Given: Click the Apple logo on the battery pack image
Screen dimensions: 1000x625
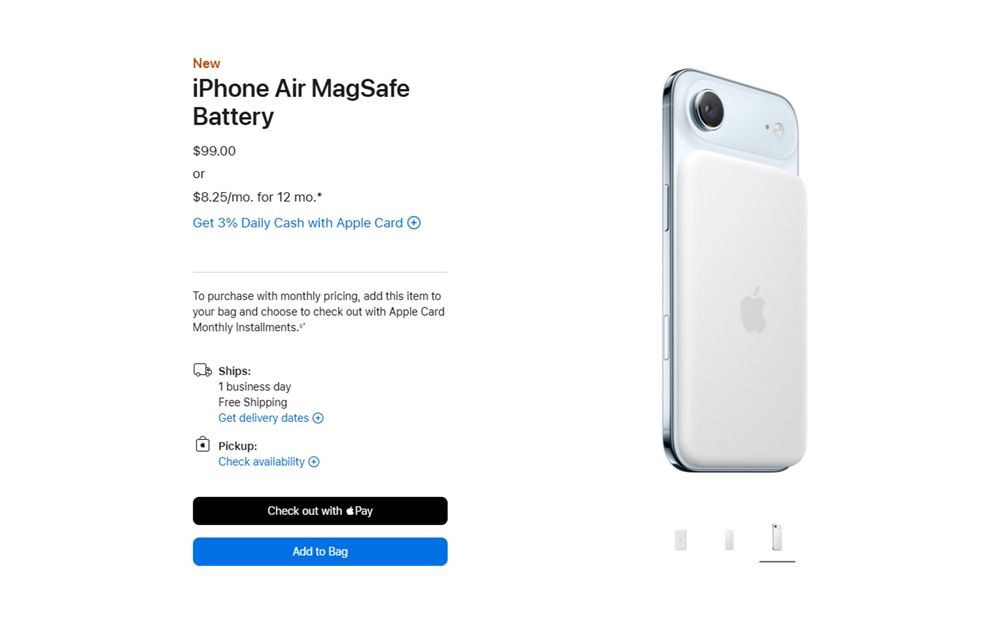Looking at the screenshot, I should pos(753,310).
